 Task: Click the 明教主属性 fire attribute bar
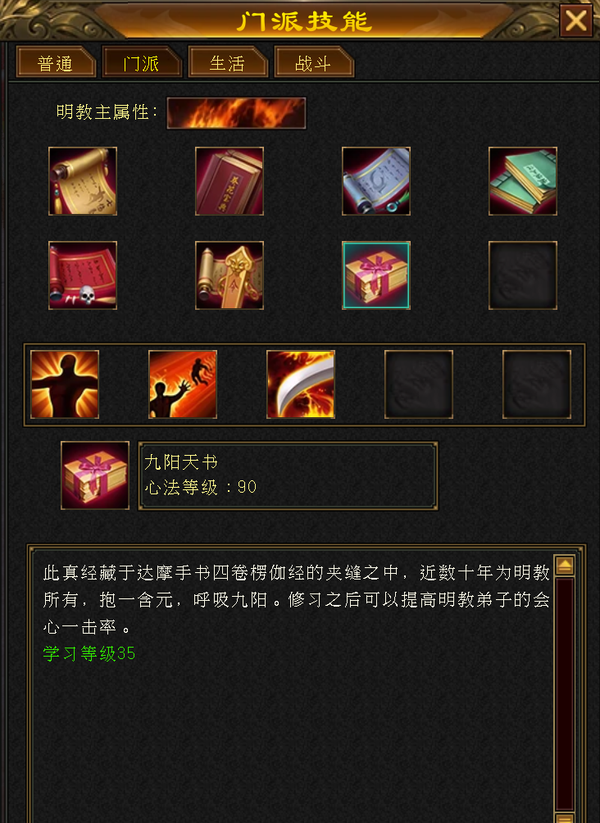coord(236,113)
